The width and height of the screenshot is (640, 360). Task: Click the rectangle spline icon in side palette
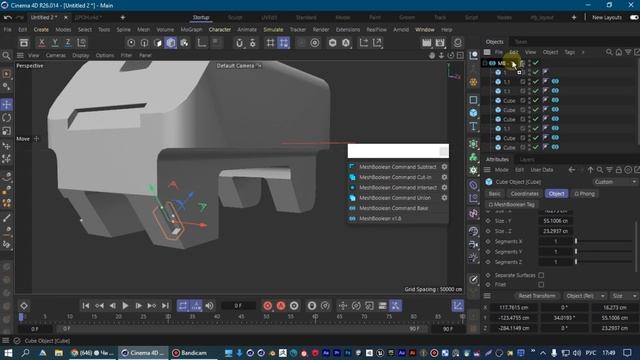click(473, 100)
